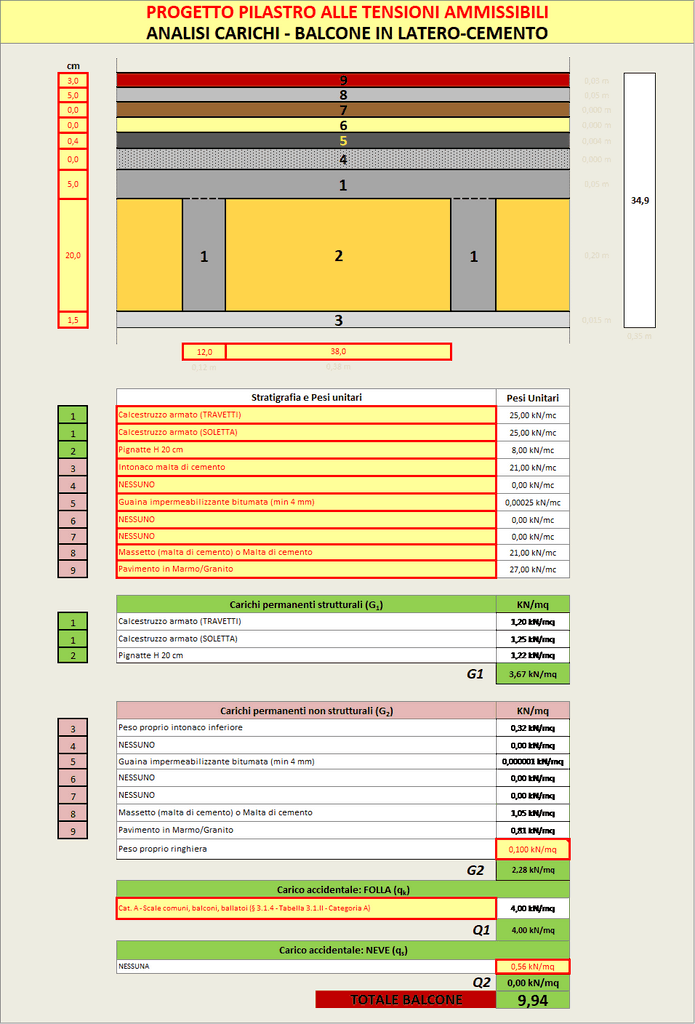This screenshot has height=1024, width=695.
Task: Select the 20,0 cm pignatte height cell
Action: pos(73,255)
